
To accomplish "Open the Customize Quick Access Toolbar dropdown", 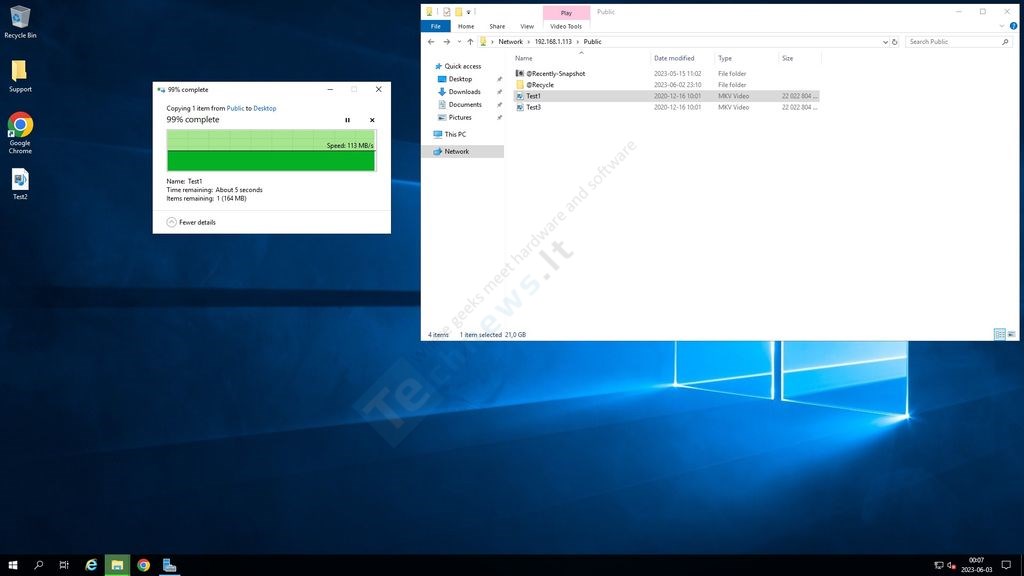I will [469, 12].
